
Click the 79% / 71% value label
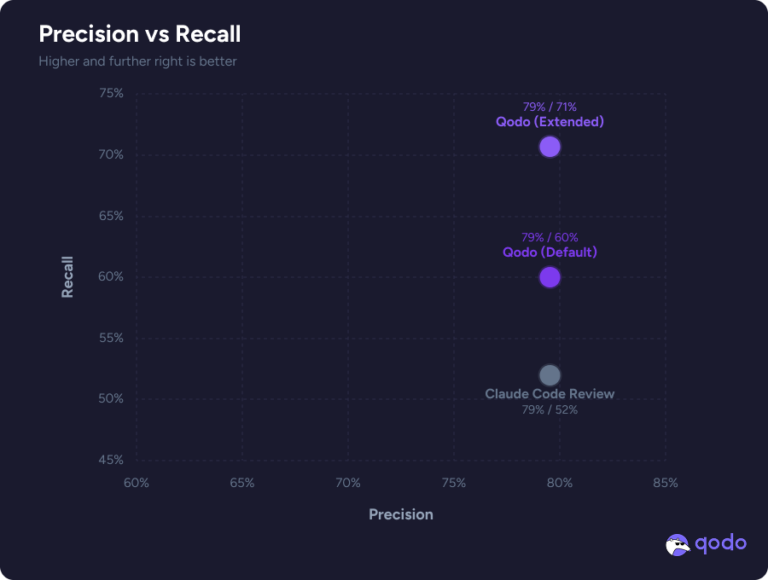(x=550, y=107)
